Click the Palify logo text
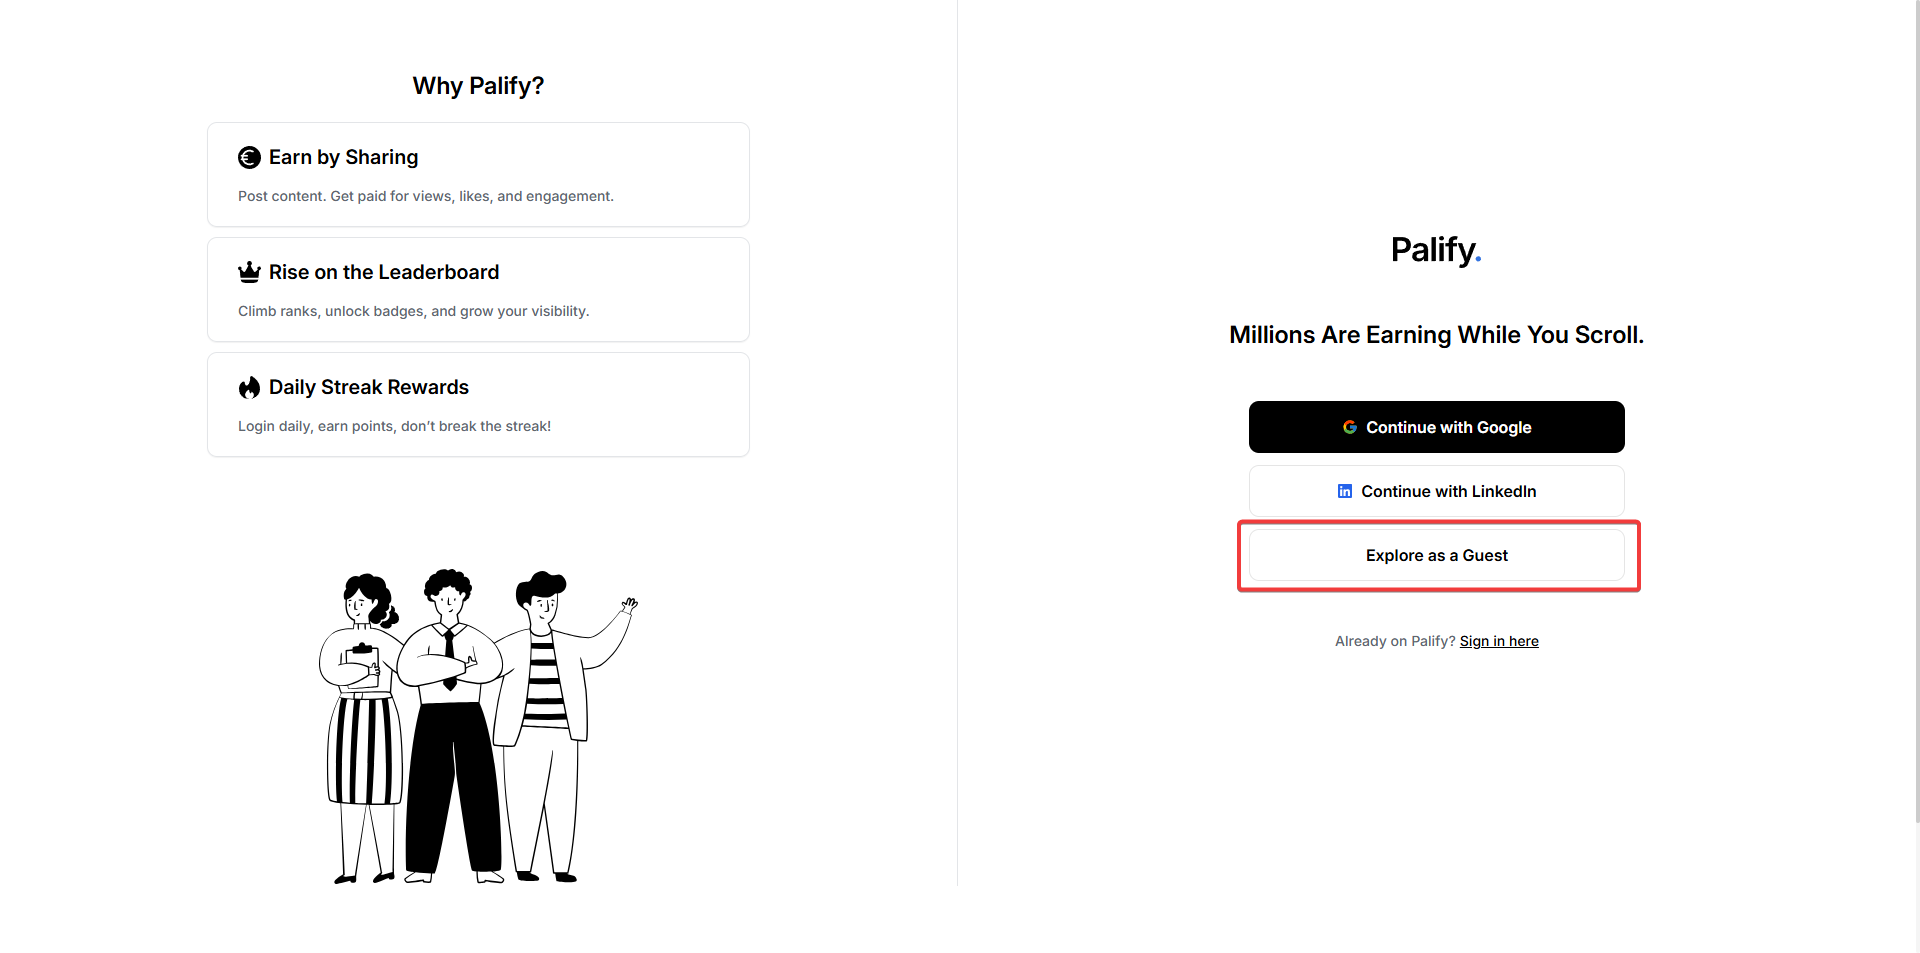Image resolution: width=1920 pixels, height=953 pixels. point(1435,250)
